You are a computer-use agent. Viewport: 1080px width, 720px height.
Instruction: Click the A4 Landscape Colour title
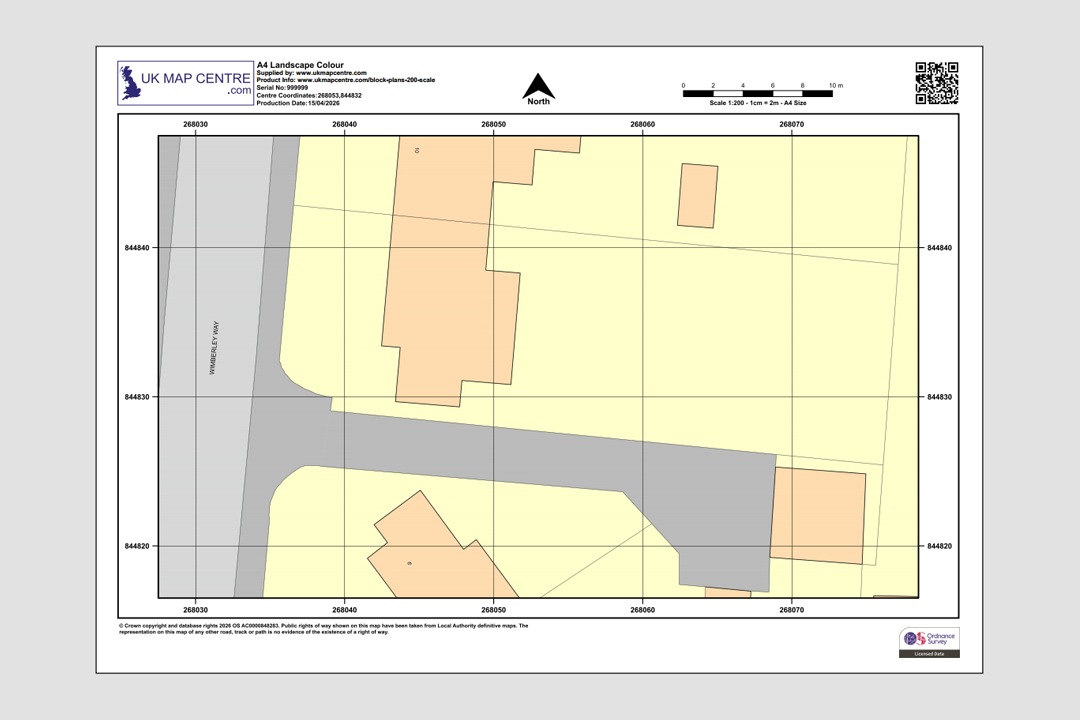(x=300, y=62)
